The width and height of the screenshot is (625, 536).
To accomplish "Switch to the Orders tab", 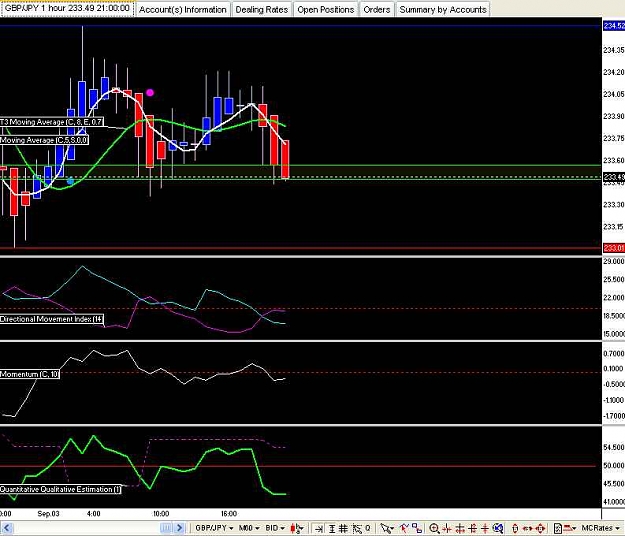I will 377,10.
